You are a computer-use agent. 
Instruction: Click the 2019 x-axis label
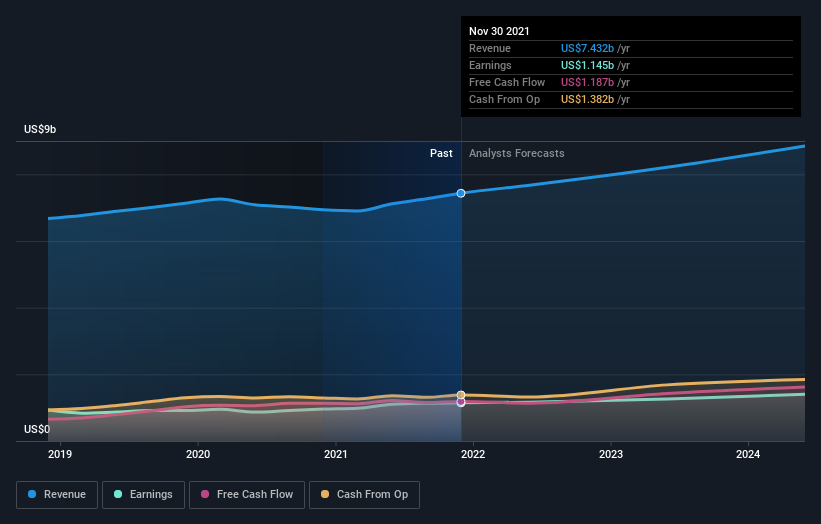pyautogui.click(x=60, y=454)
